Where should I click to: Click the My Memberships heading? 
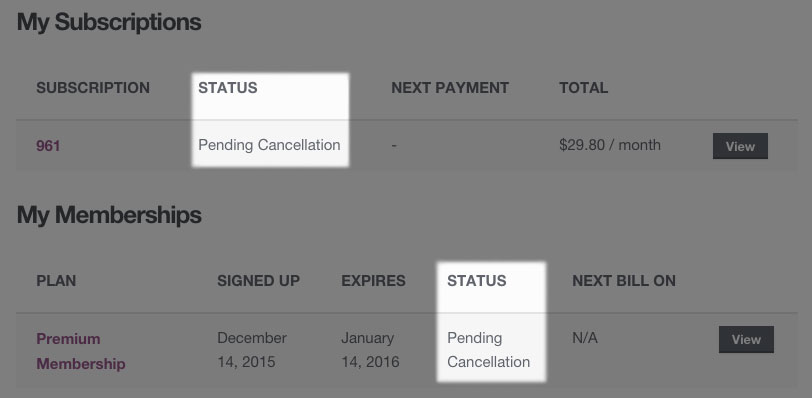[x=109, y=215]
